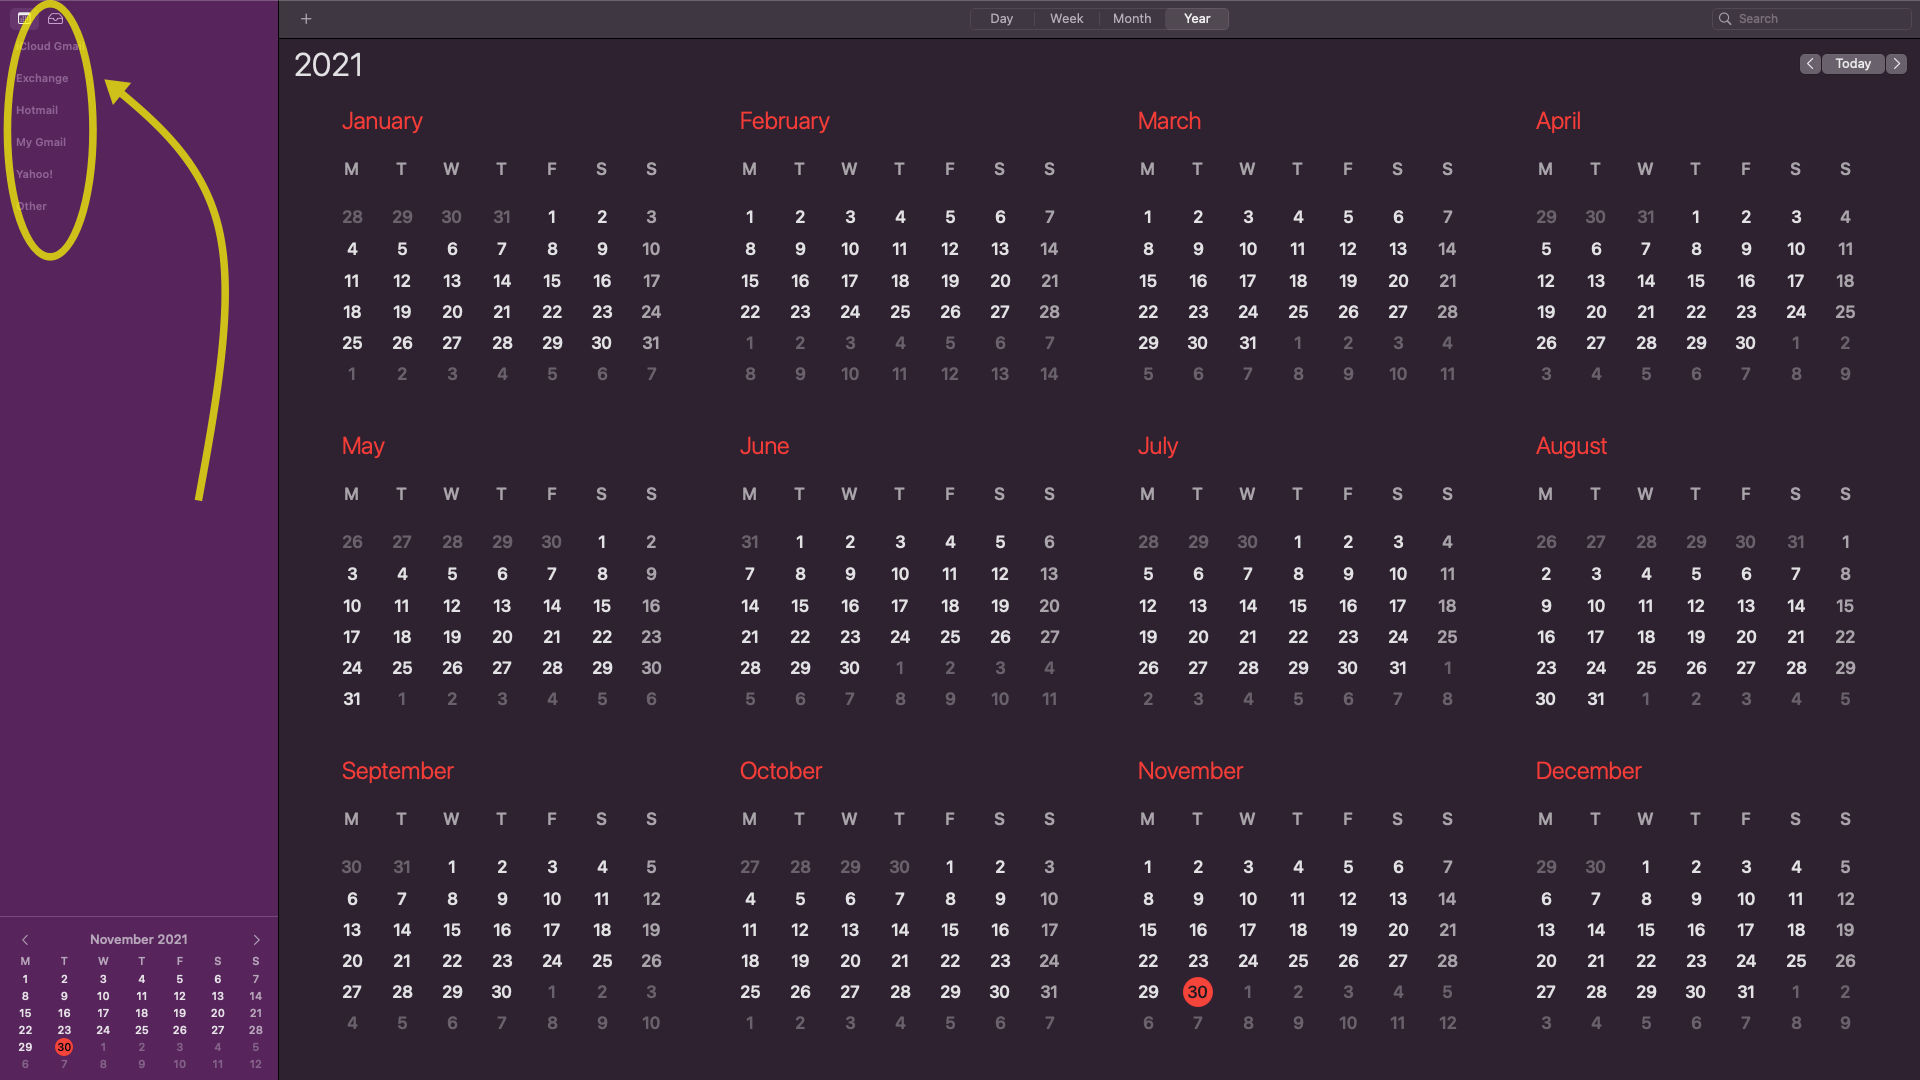Expand the Hotmail account section

point(37,110)
